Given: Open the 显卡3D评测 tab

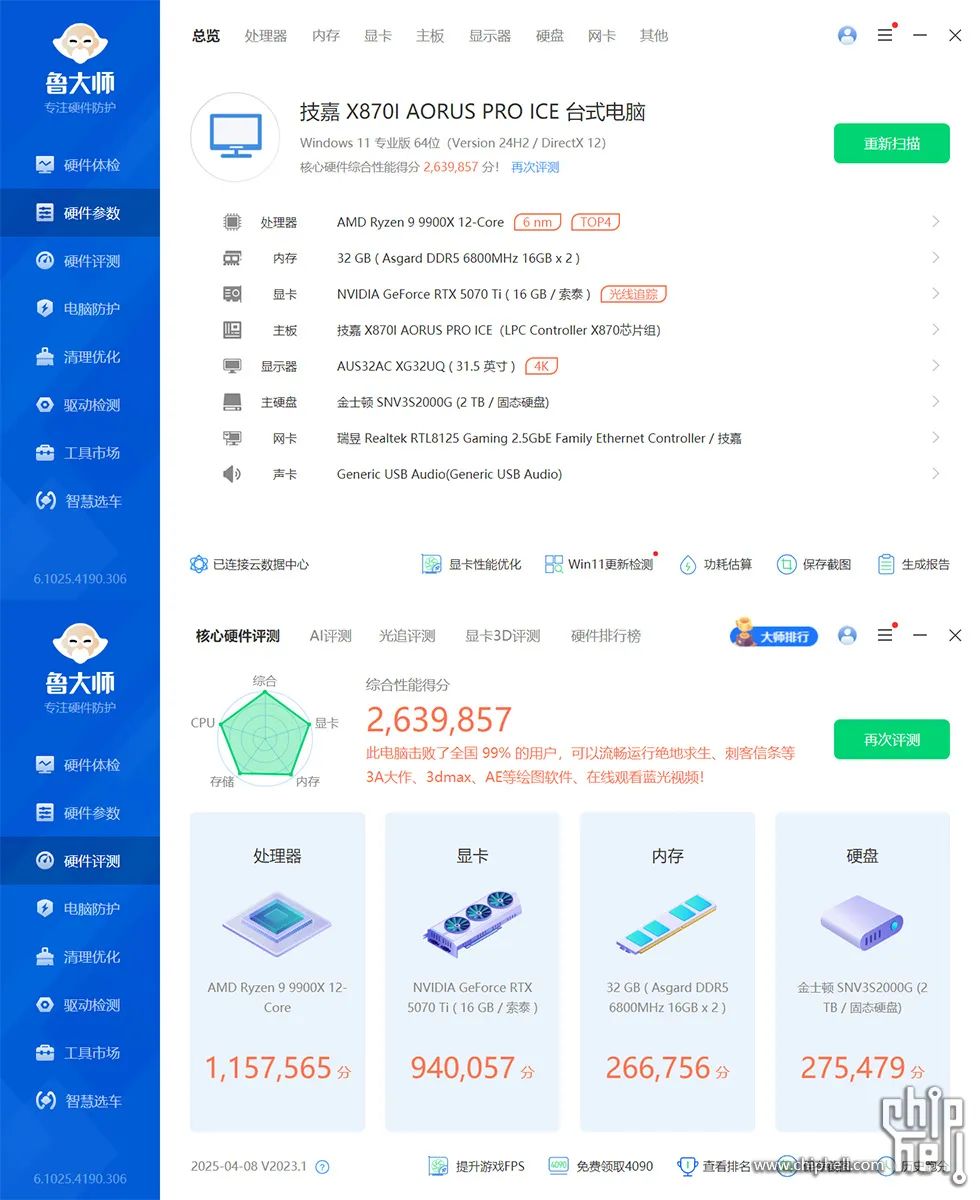Looking at the screenshot, I should (x=502, y=635).
